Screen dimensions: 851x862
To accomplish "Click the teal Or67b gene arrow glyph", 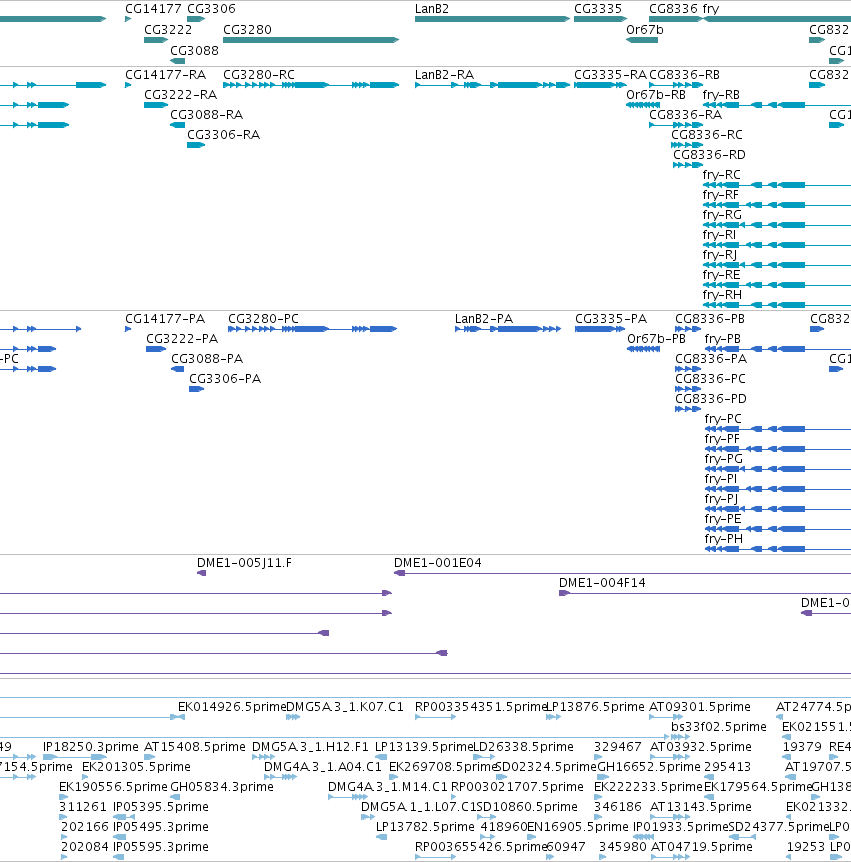I will 642,40.
